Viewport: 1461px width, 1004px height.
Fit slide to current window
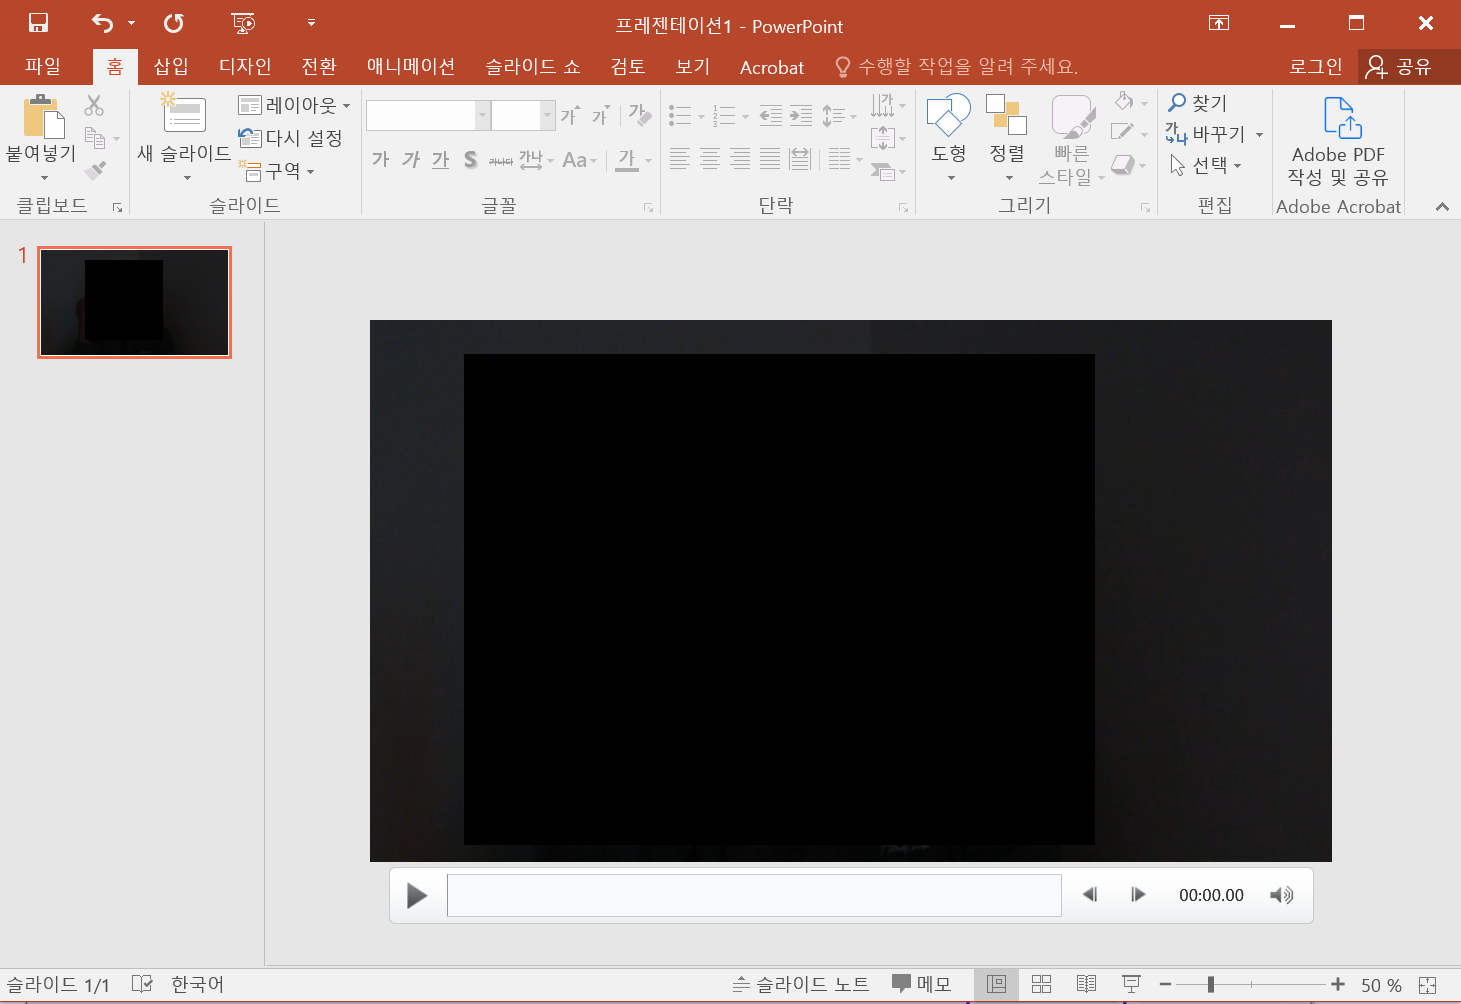tap(1427, 985)
